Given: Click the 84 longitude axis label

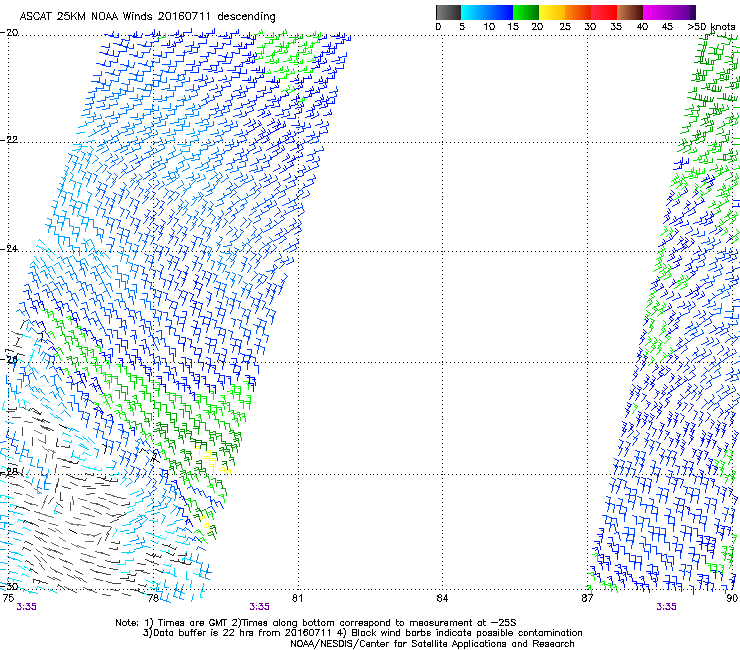Looking at the screenshot, I should (442, 598).
